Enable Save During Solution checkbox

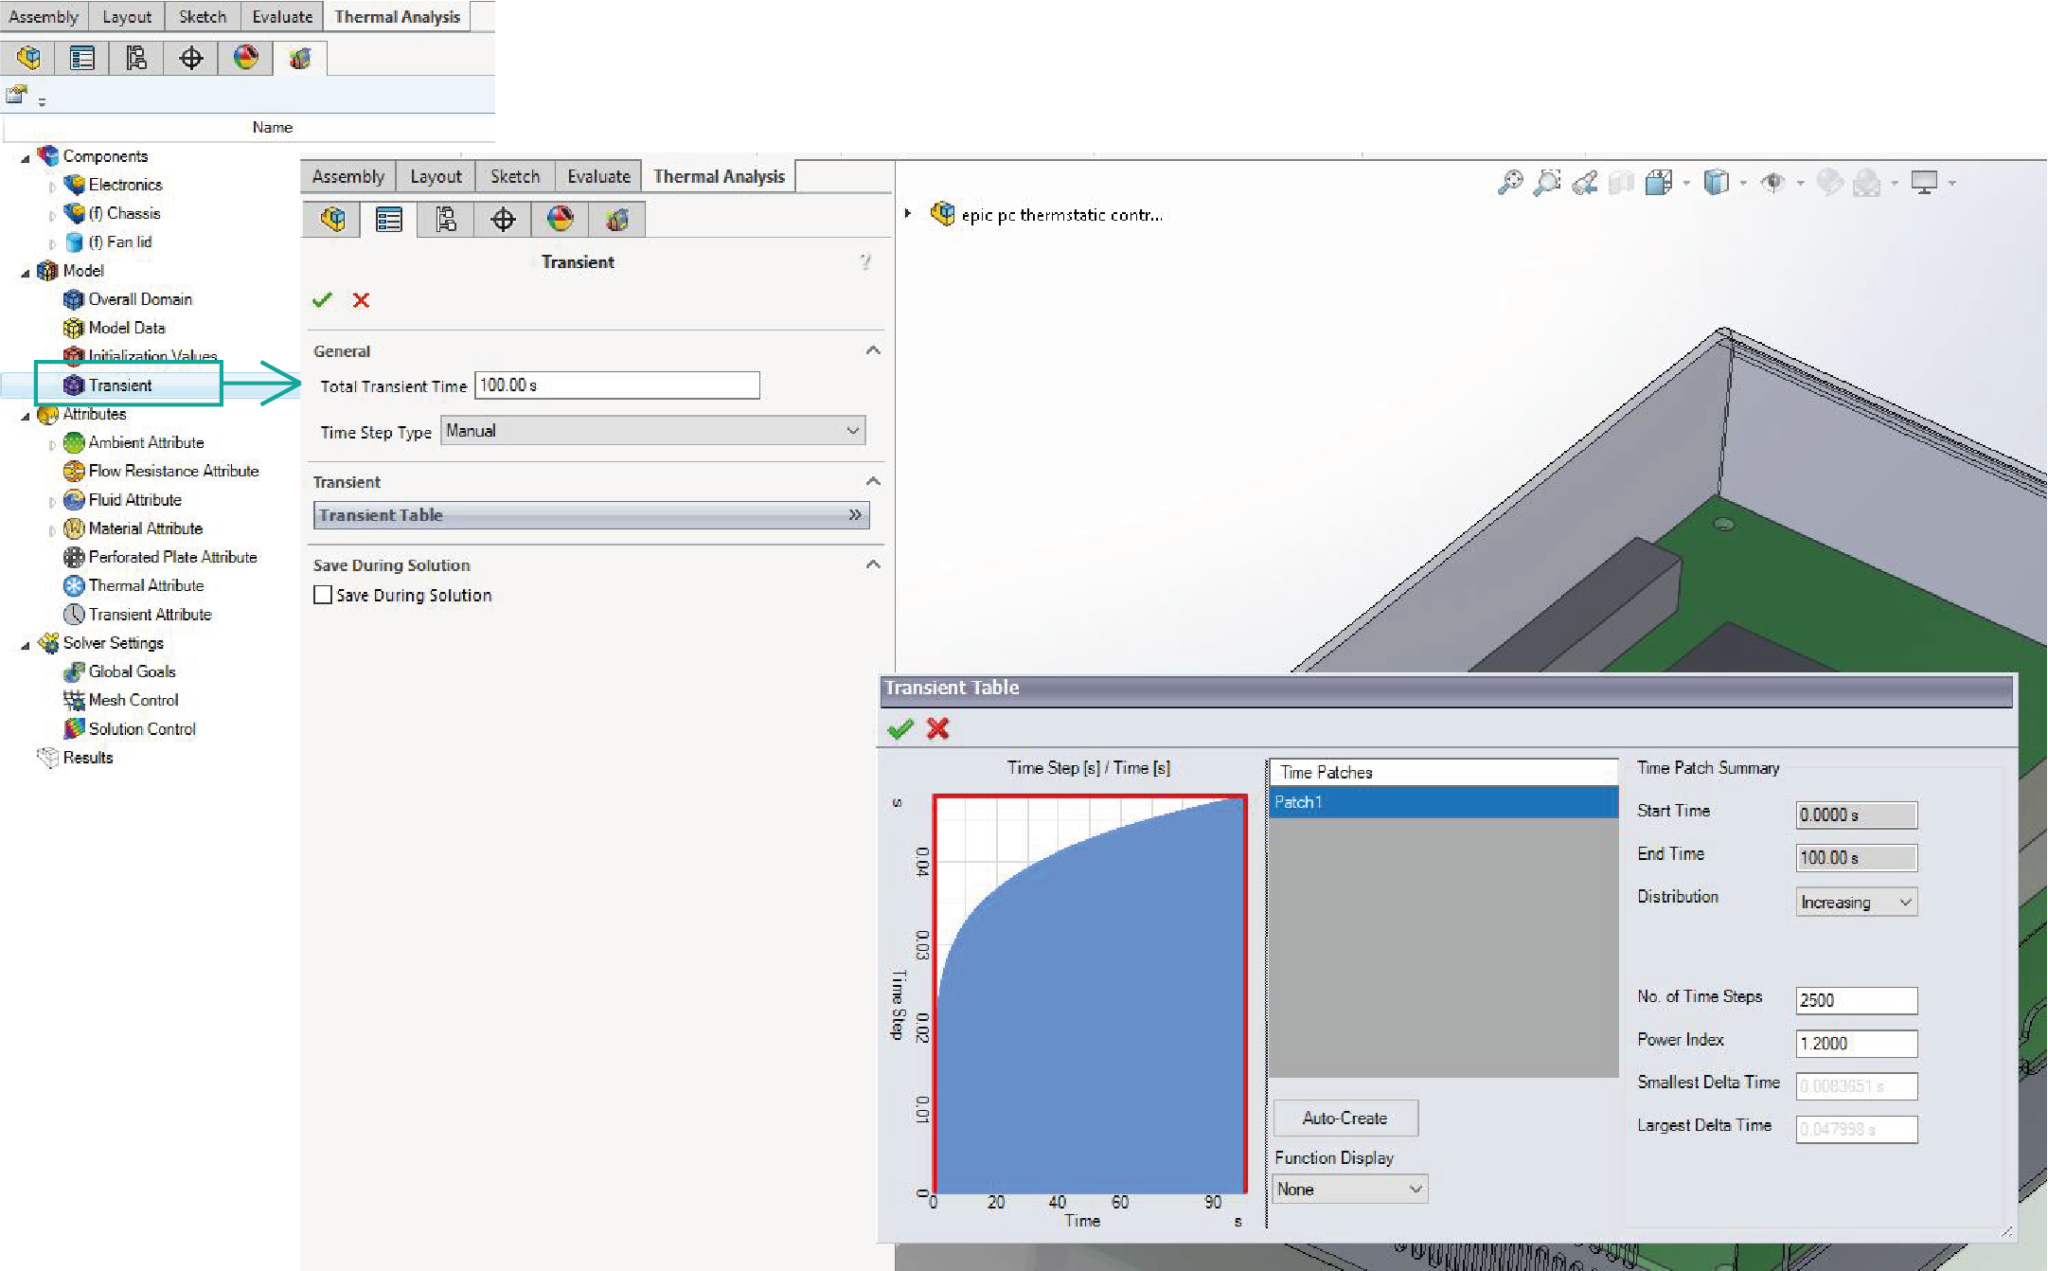[x=323, y=595]
